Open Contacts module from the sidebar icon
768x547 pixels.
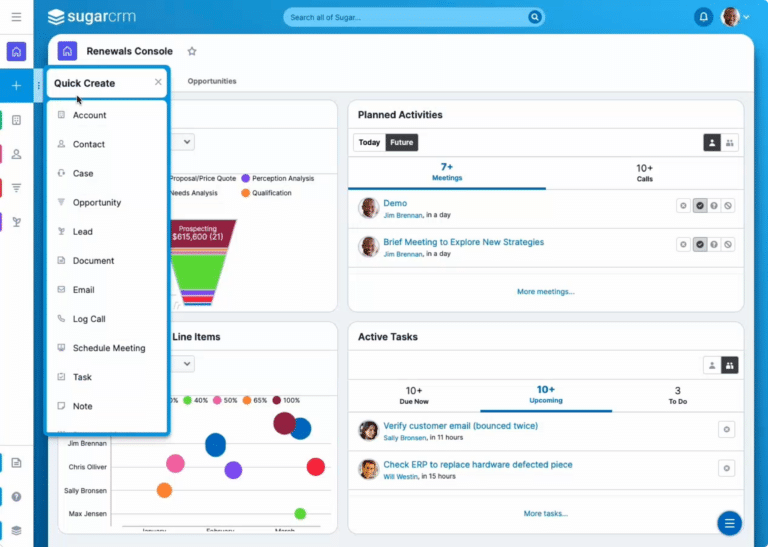16,154
